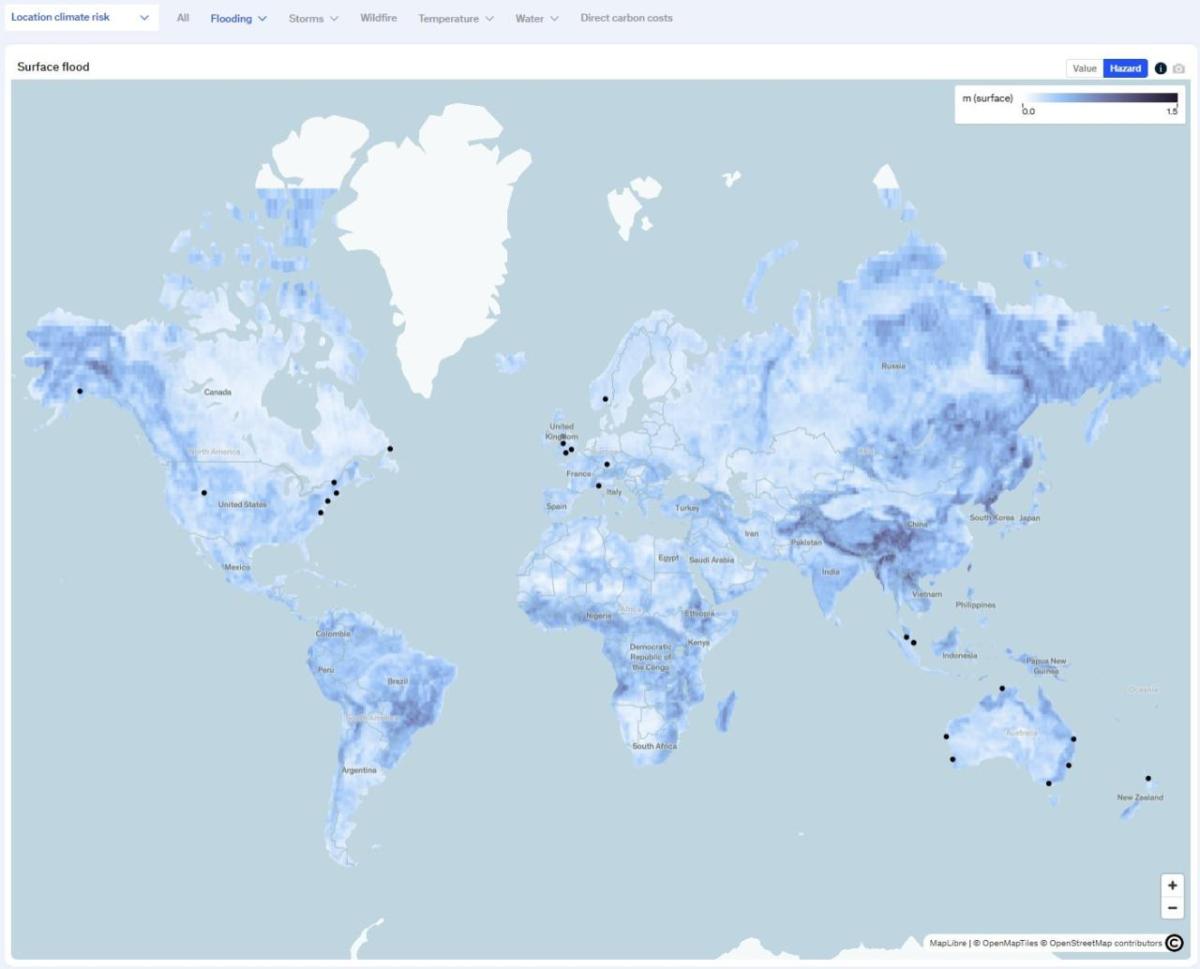Expand the Temperature dropdown
The height and width of the screenshot is (969, 1200).
click(x=456, y=18)
